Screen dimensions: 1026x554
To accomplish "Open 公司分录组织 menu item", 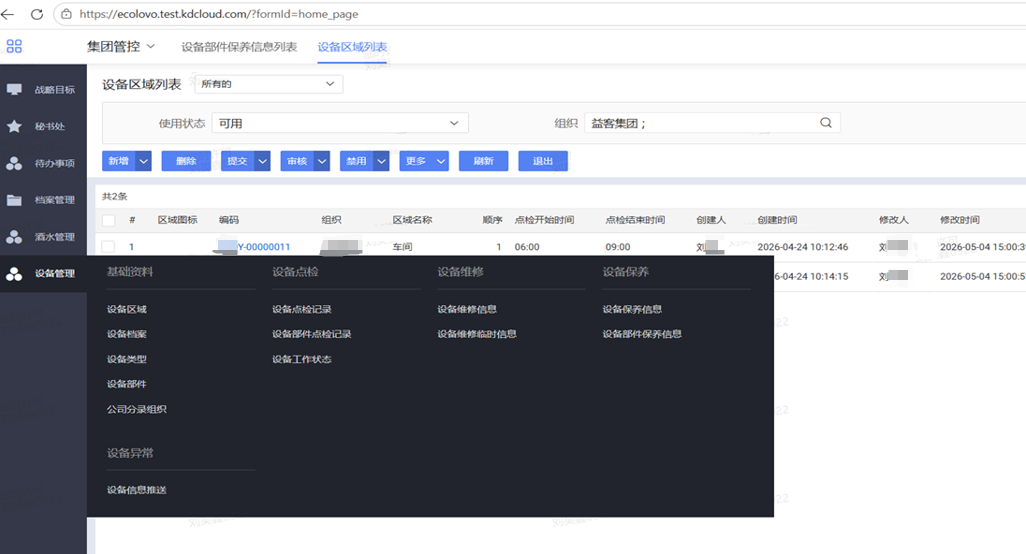I will tap(137, 409).
